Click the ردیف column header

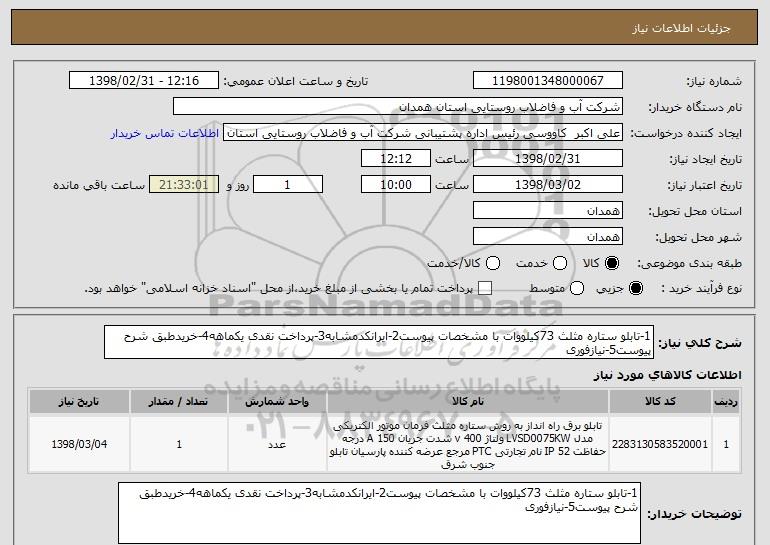[726, 402]
